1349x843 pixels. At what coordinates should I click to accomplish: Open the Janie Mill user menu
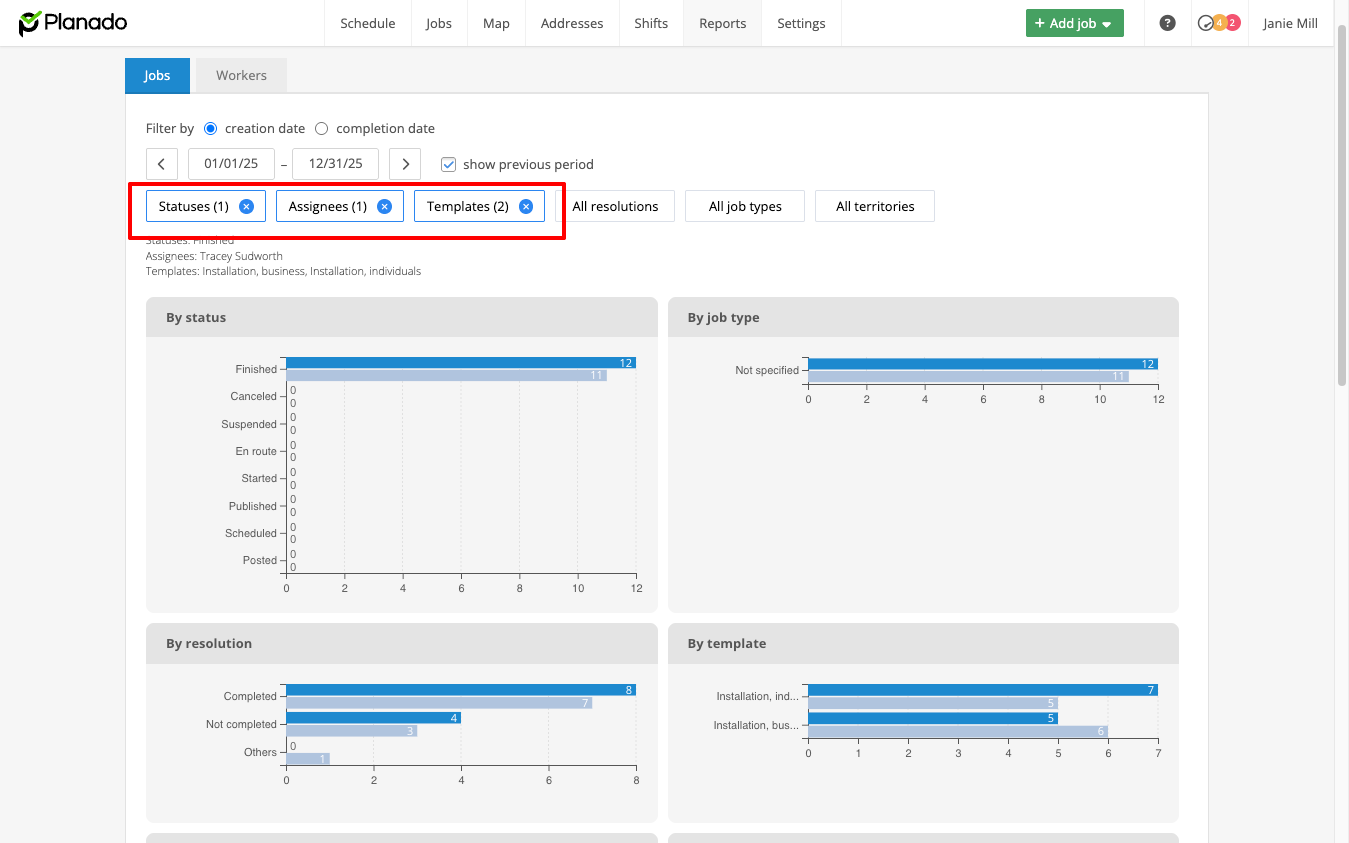click(1290, 23)
